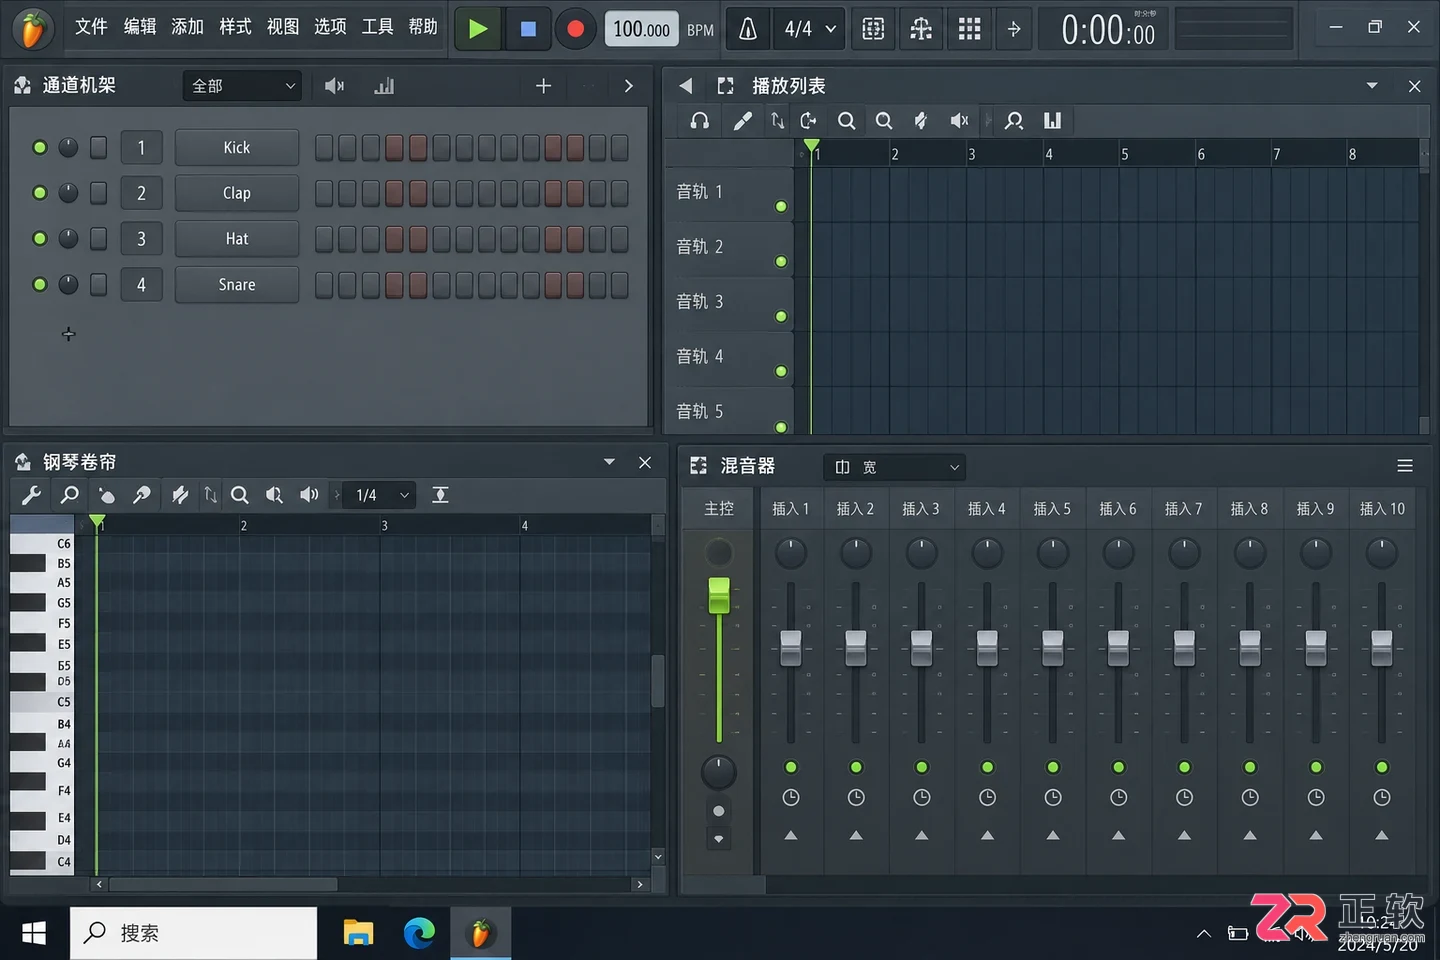Click the headphones icon in playlist toolbar

pos(700,121)
